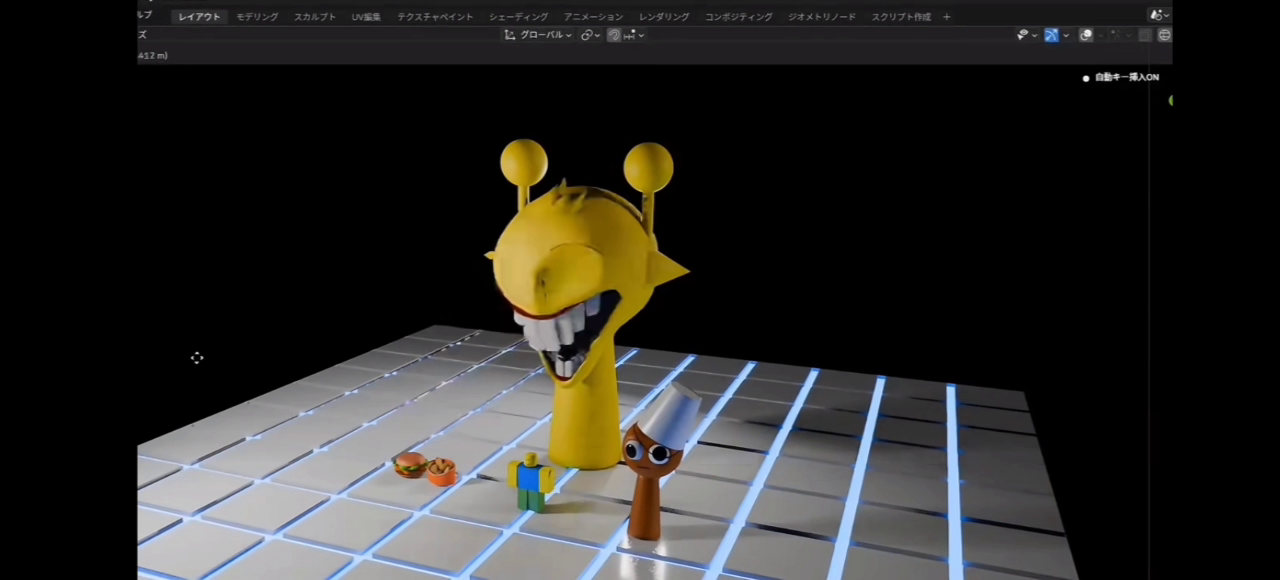Switch to the モデリング workspace tab
This screenshot has width=1280, height=580.
click(257, 17)
